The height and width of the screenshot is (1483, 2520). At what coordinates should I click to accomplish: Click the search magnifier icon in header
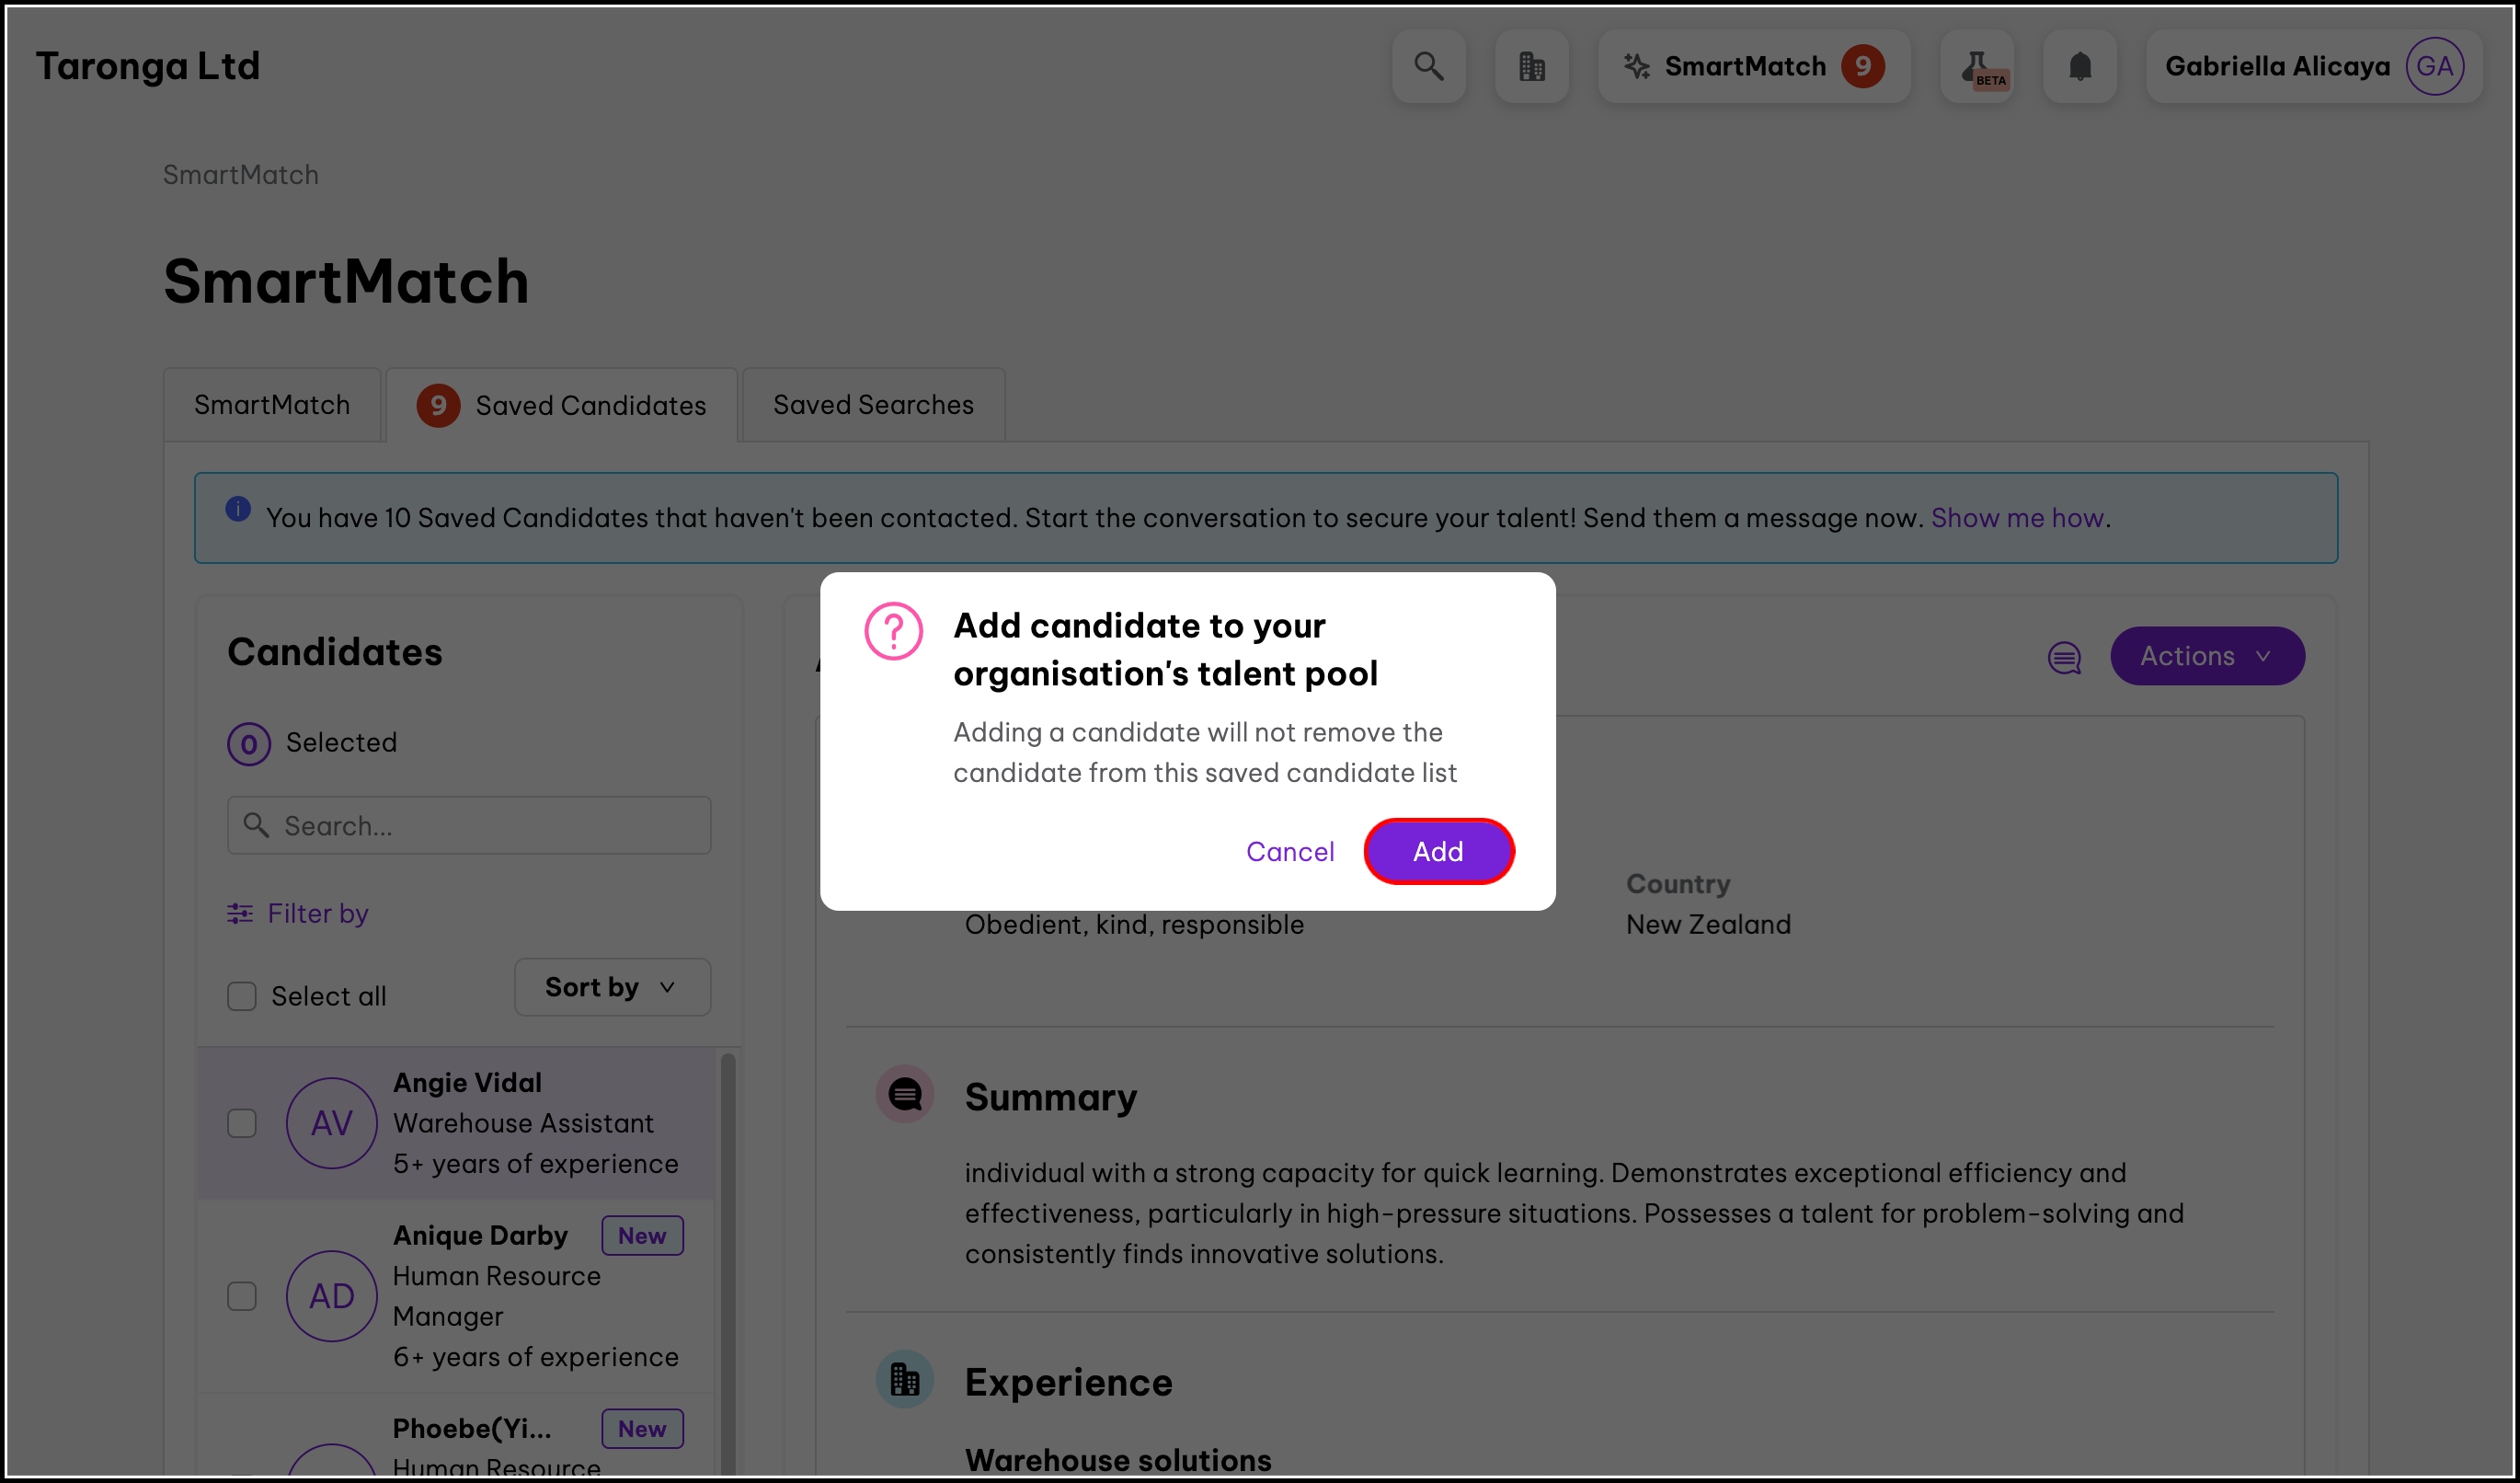(x=1428, y=66)
